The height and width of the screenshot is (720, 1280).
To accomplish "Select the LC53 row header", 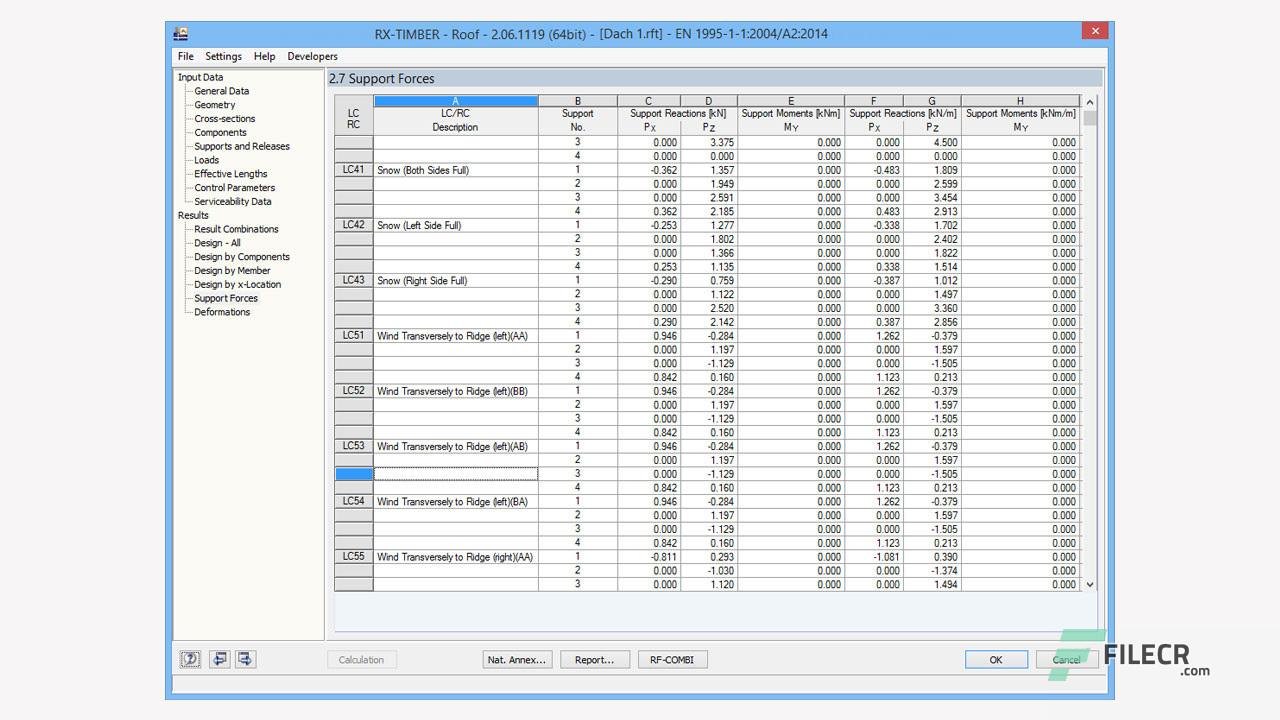I will click(353, 446).
